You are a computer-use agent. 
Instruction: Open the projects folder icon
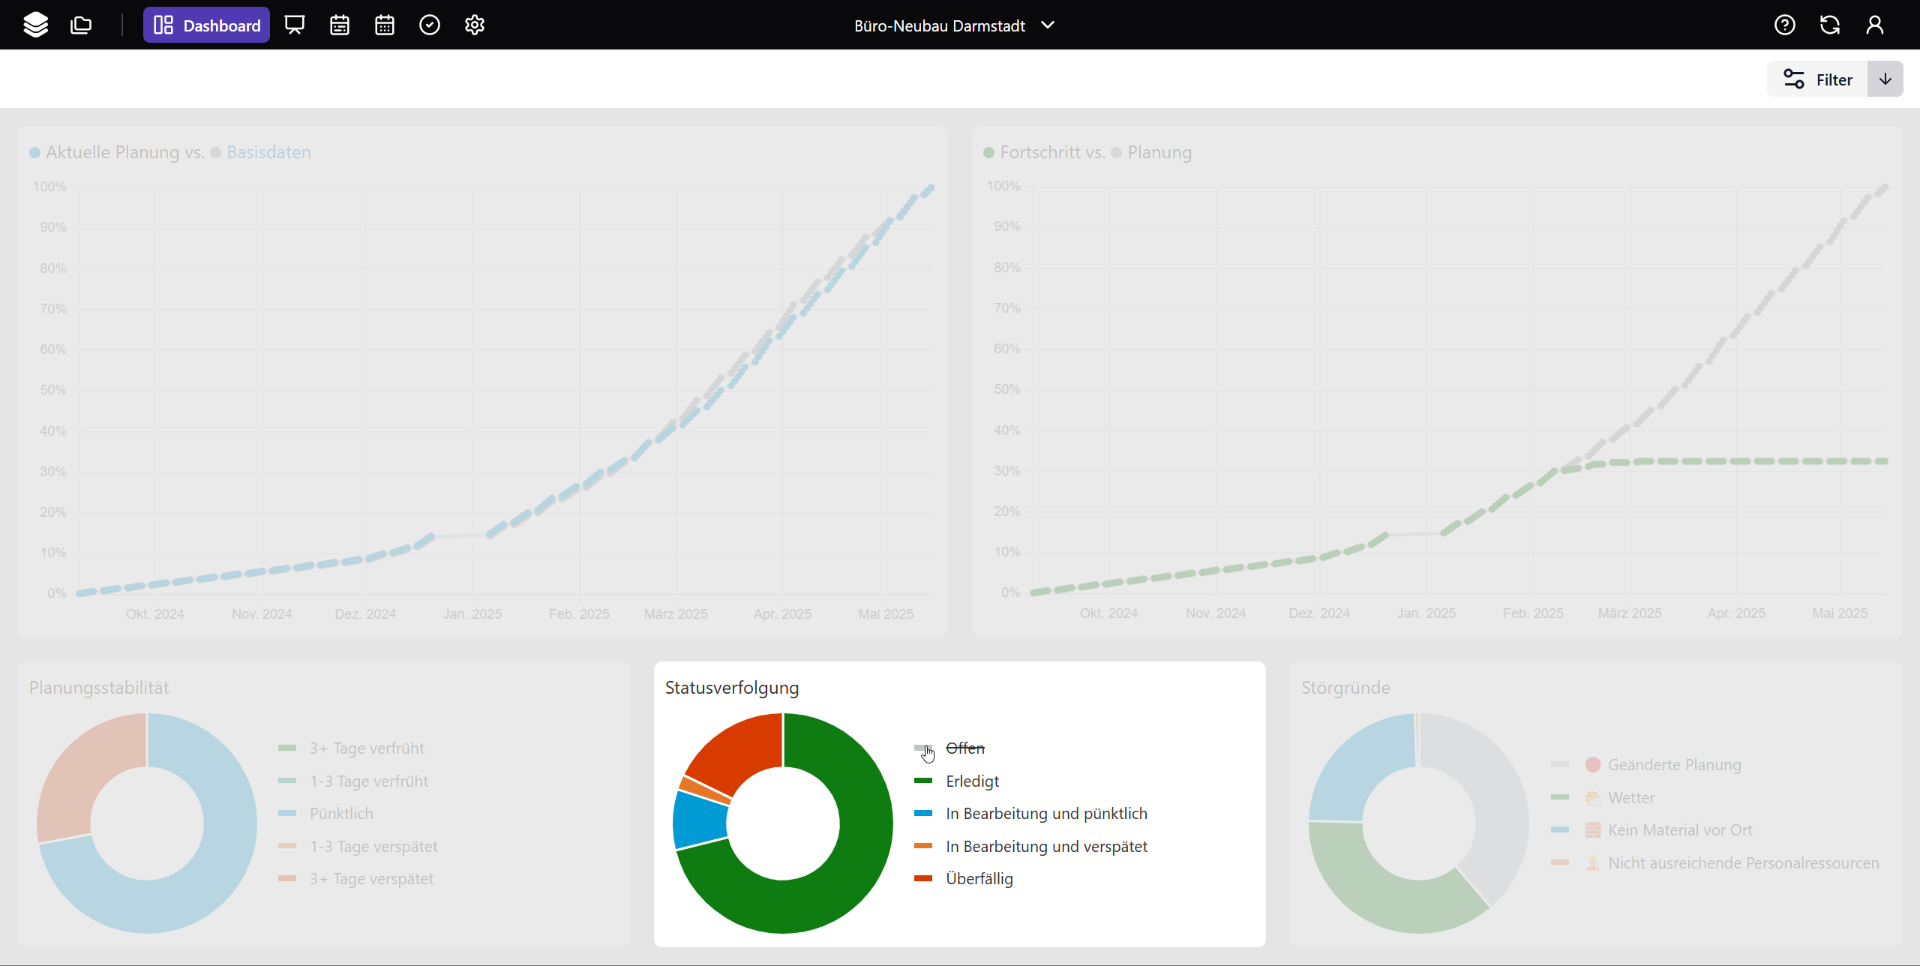[x=82, y=25]
